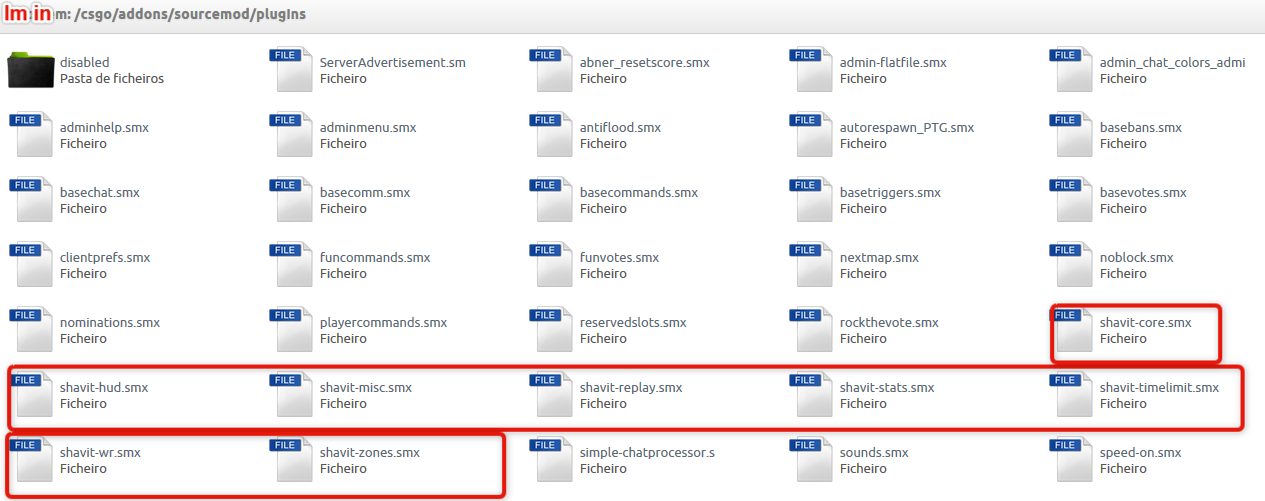
Task: Click the ServerAdvertisement.sm file icon
Action: (291, 70)
